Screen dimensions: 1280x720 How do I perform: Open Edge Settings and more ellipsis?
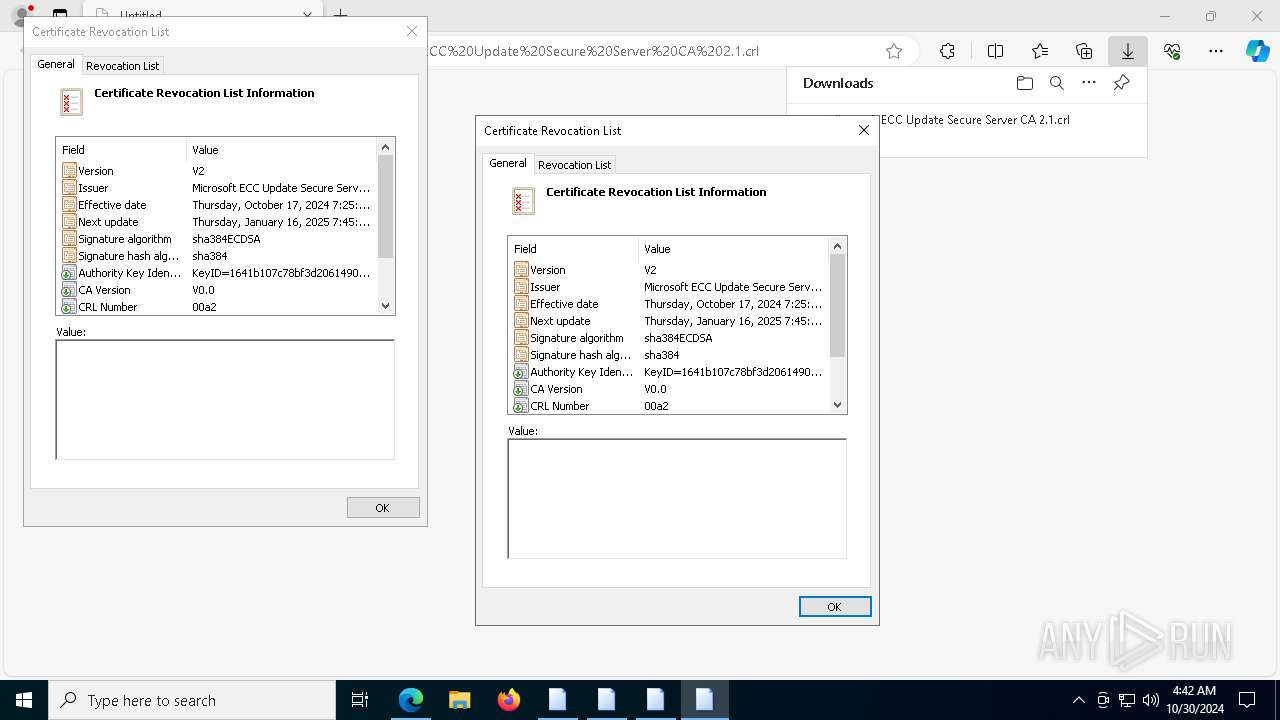[x=1216, y=51]
